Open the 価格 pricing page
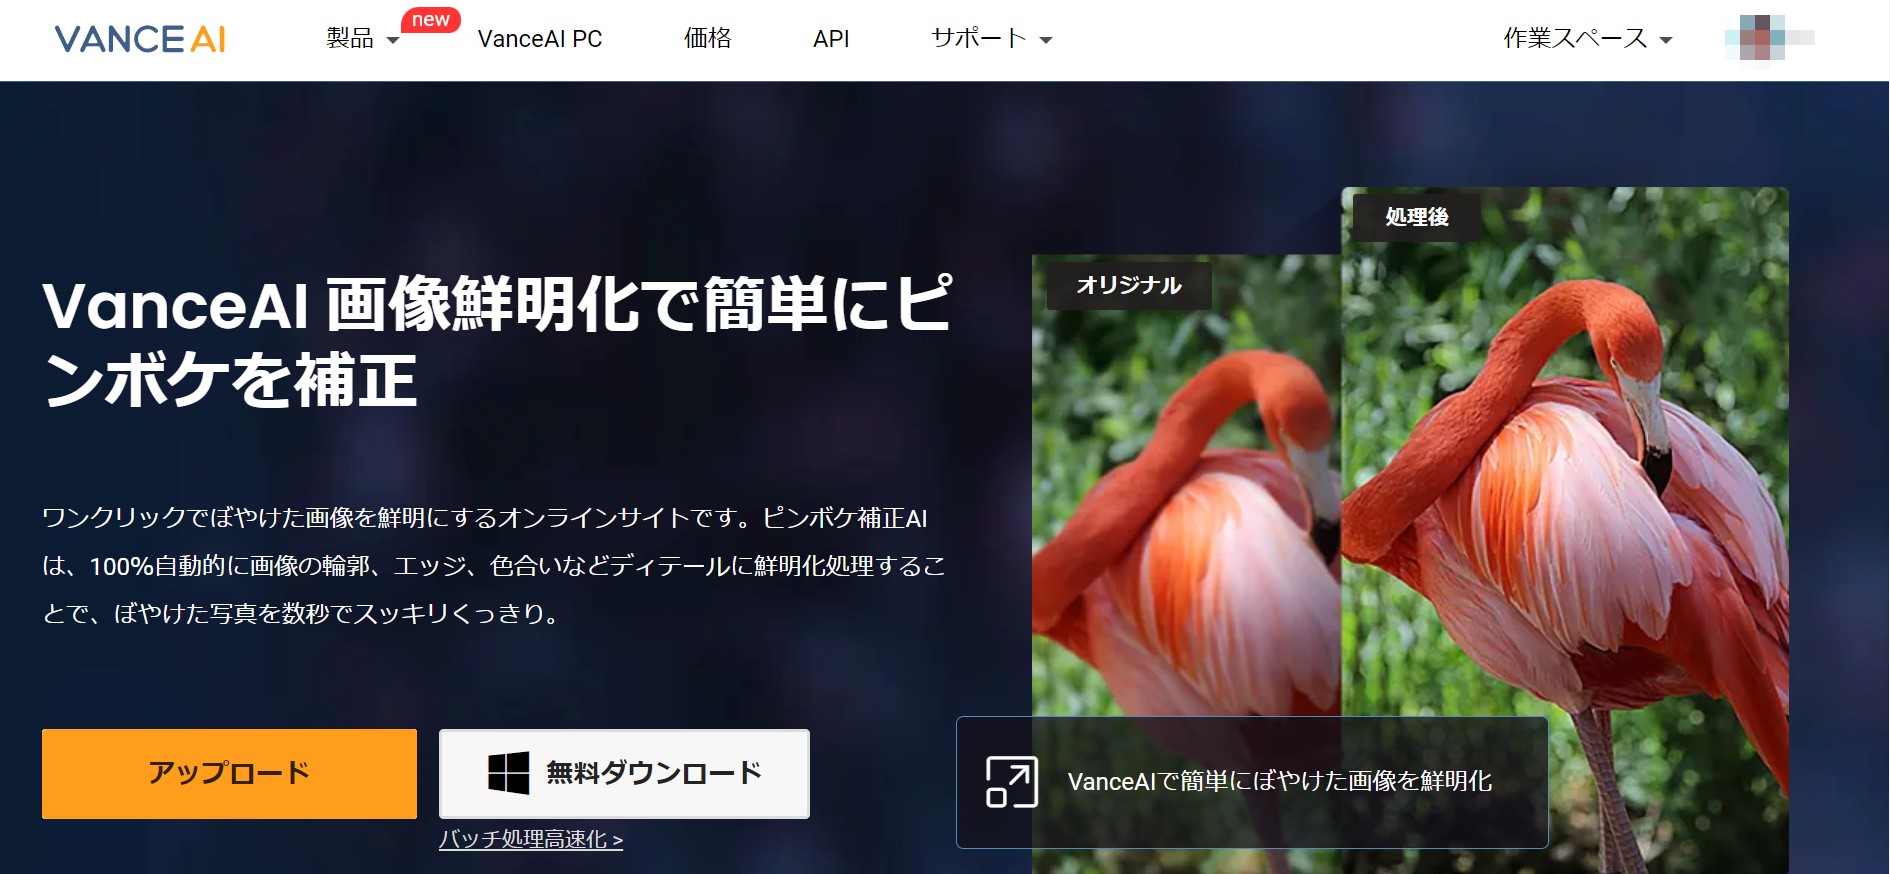The width and height of the screenshot is (1890, 874). tap(708, 39)
